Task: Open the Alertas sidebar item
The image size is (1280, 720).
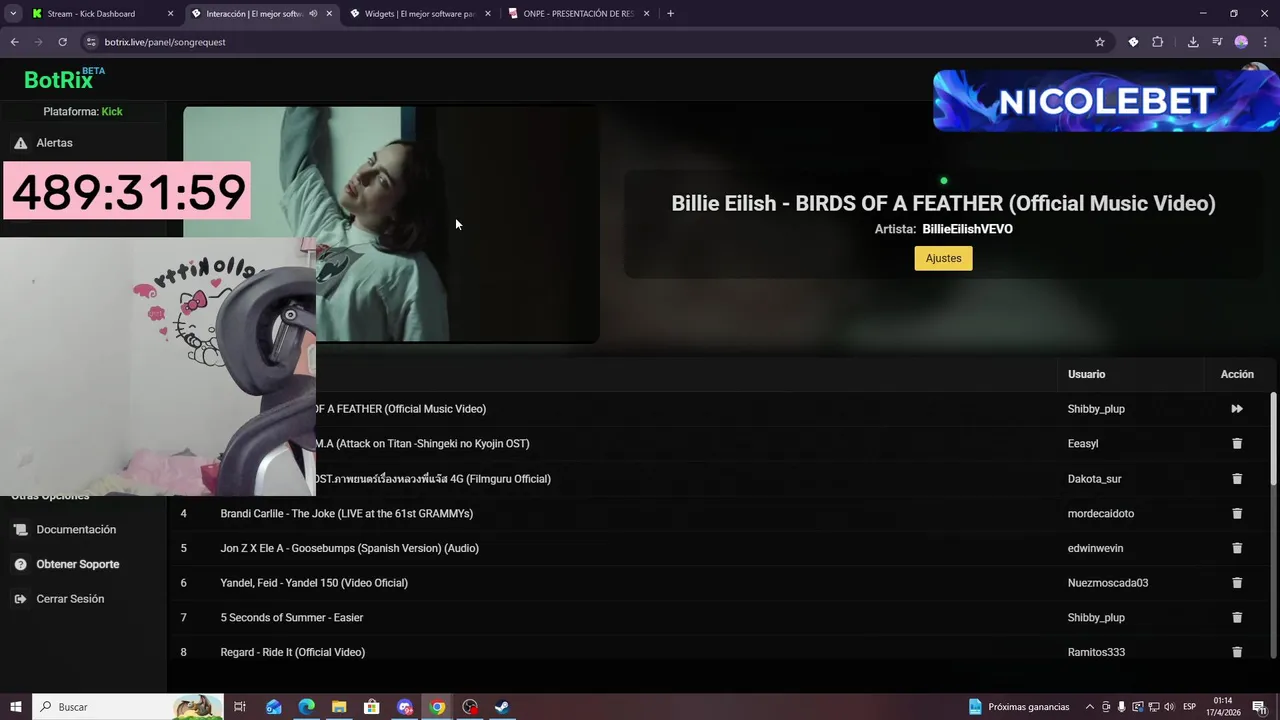Action: coord(54,143)
